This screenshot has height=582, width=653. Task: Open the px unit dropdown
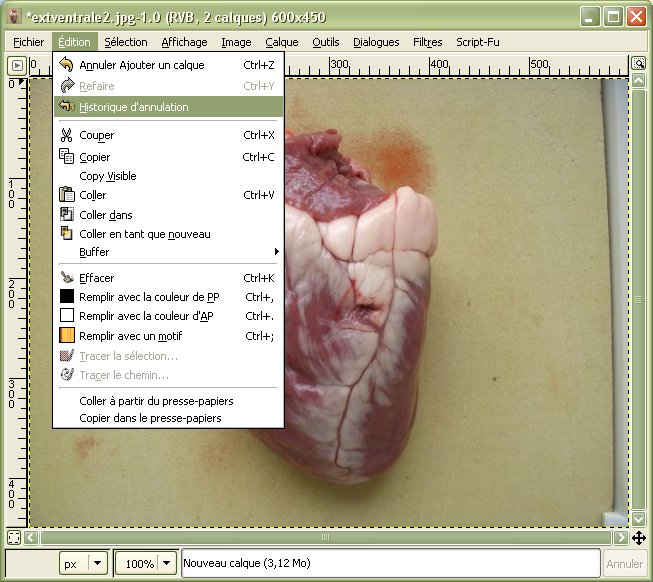(x=97, y=564)
